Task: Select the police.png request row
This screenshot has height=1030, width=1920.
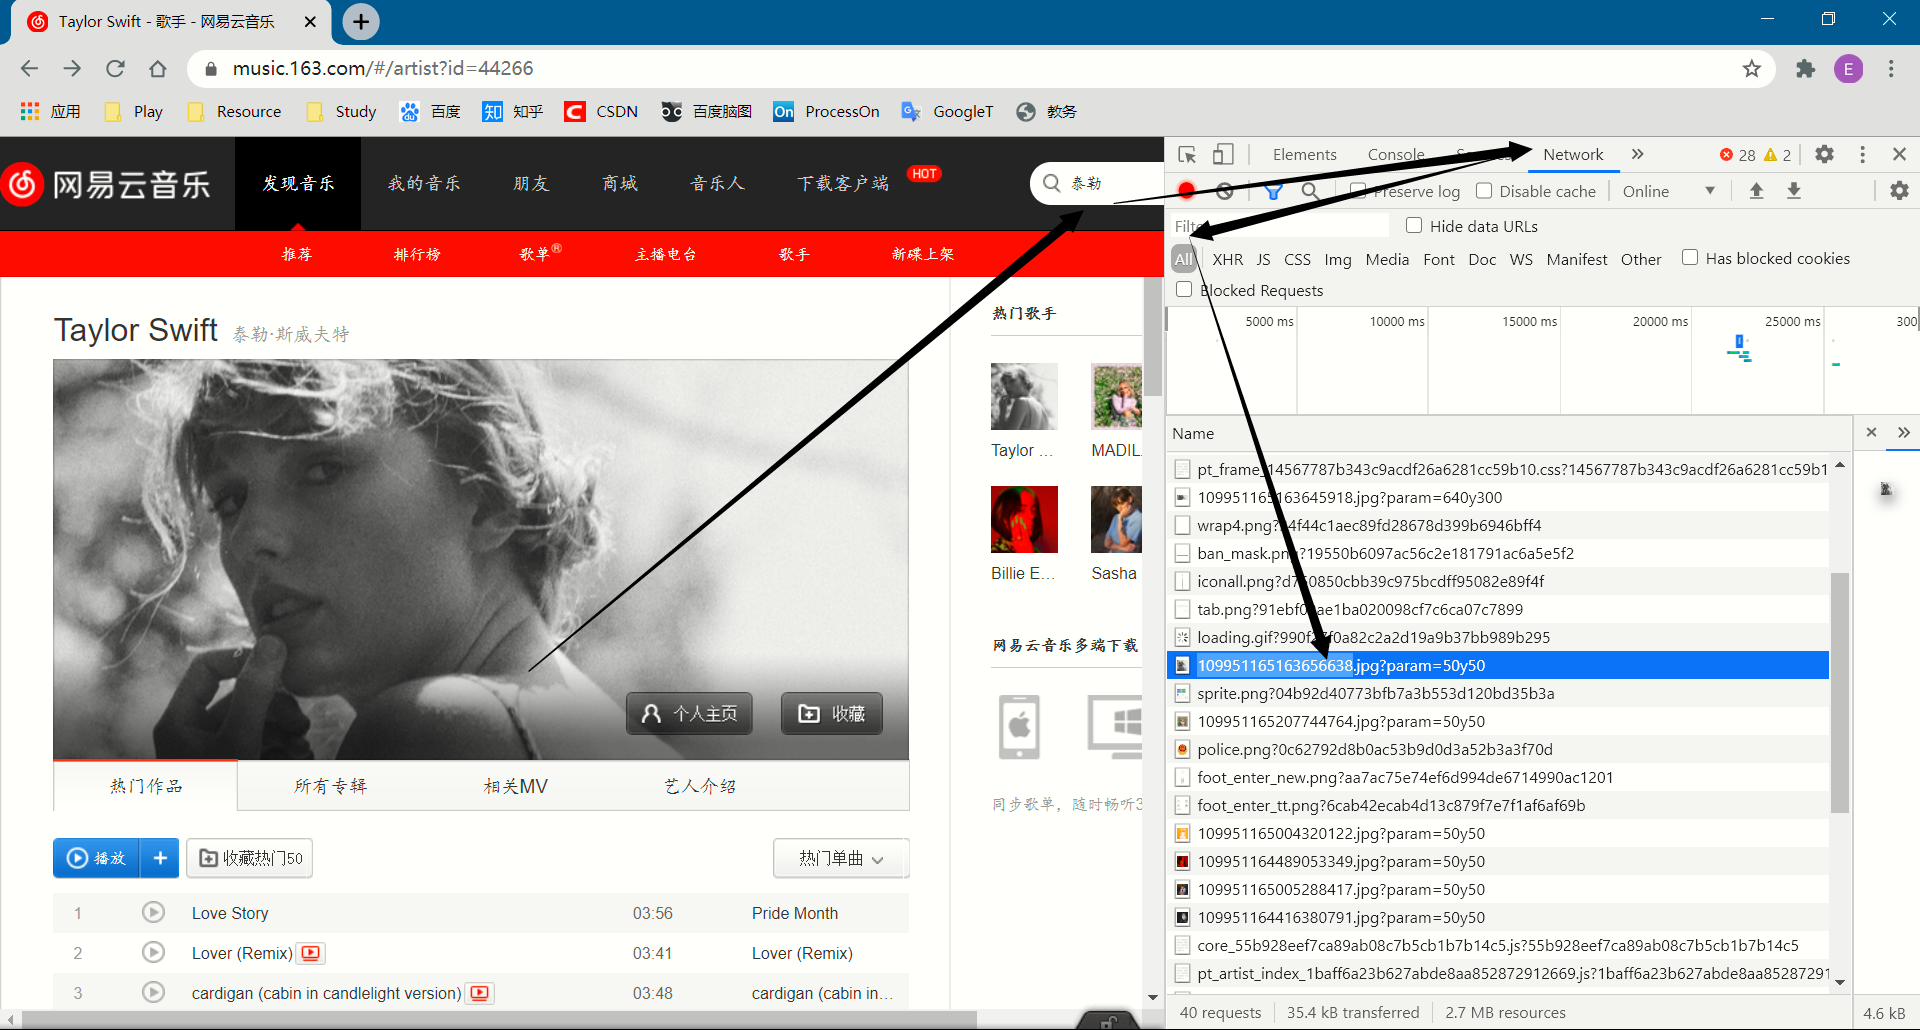Action: click(1498, 749)
